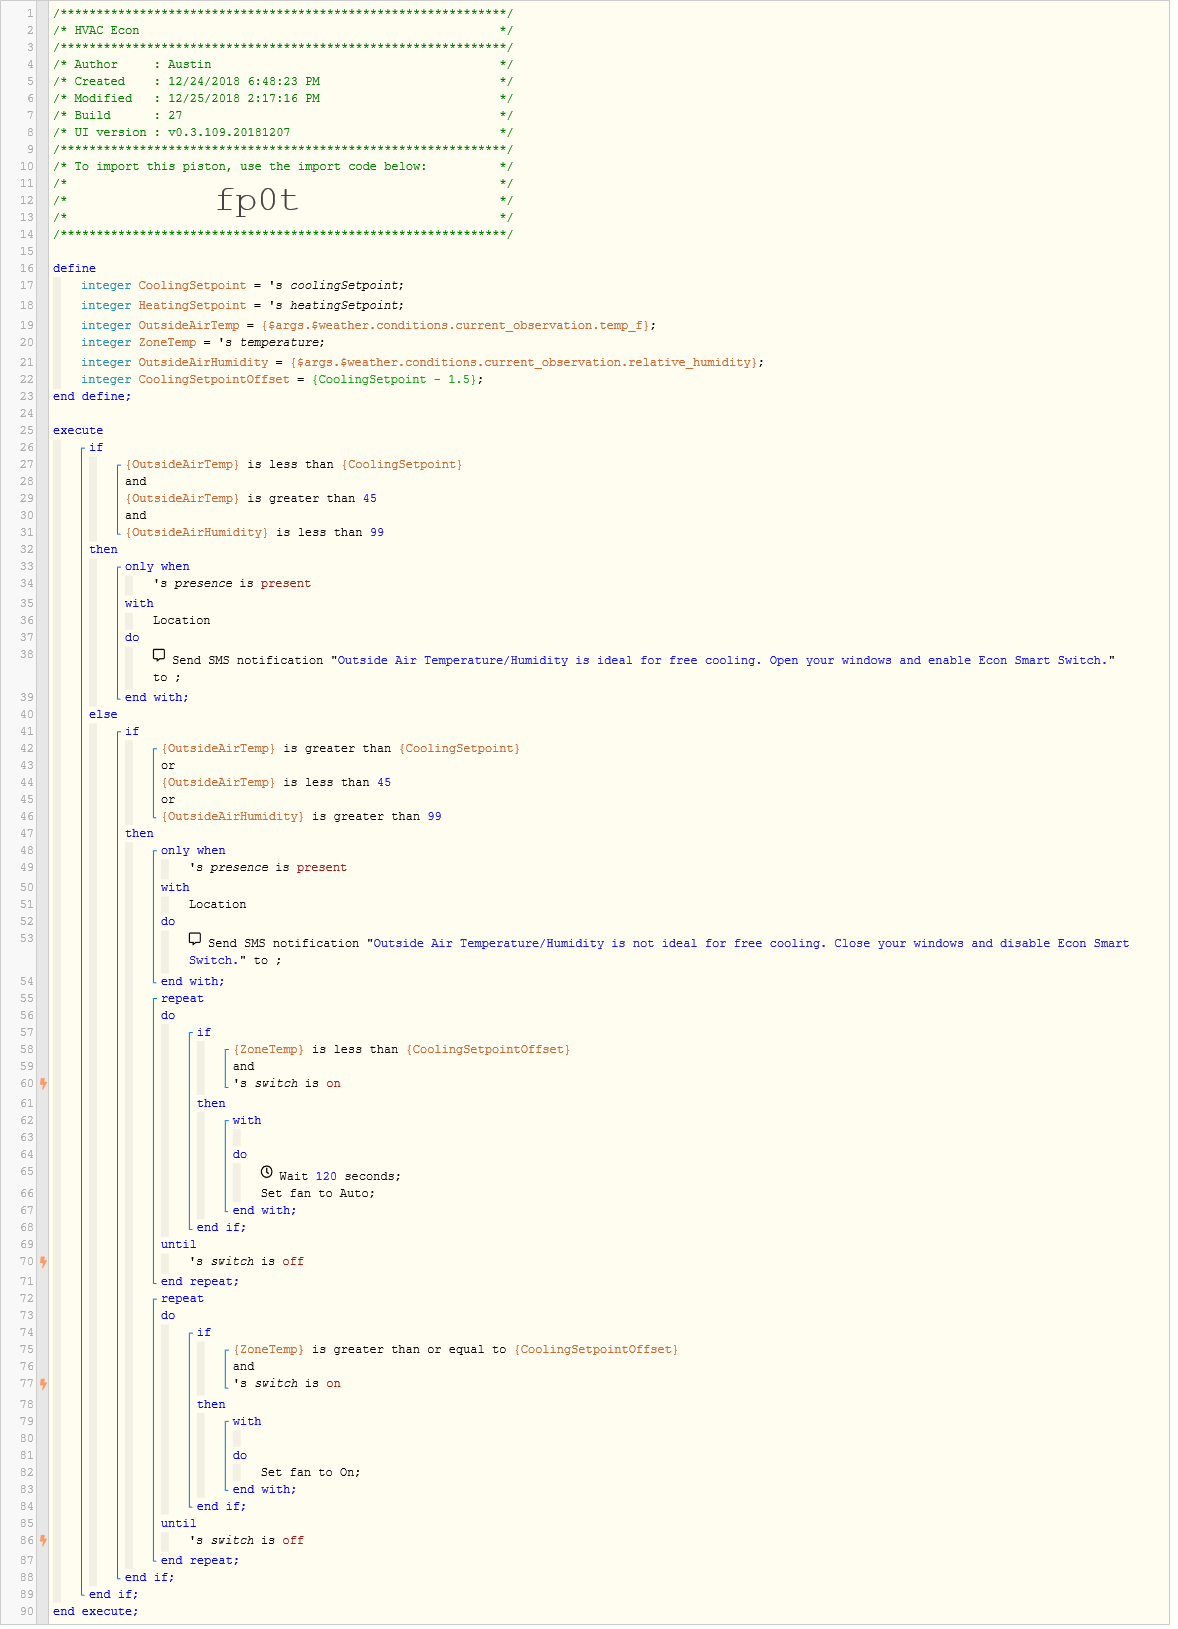The width and height of the screenshot is (1178, 1629).
Task: Click the clock icon beside Wait 120 seconds
Action: click(267, 1172)
